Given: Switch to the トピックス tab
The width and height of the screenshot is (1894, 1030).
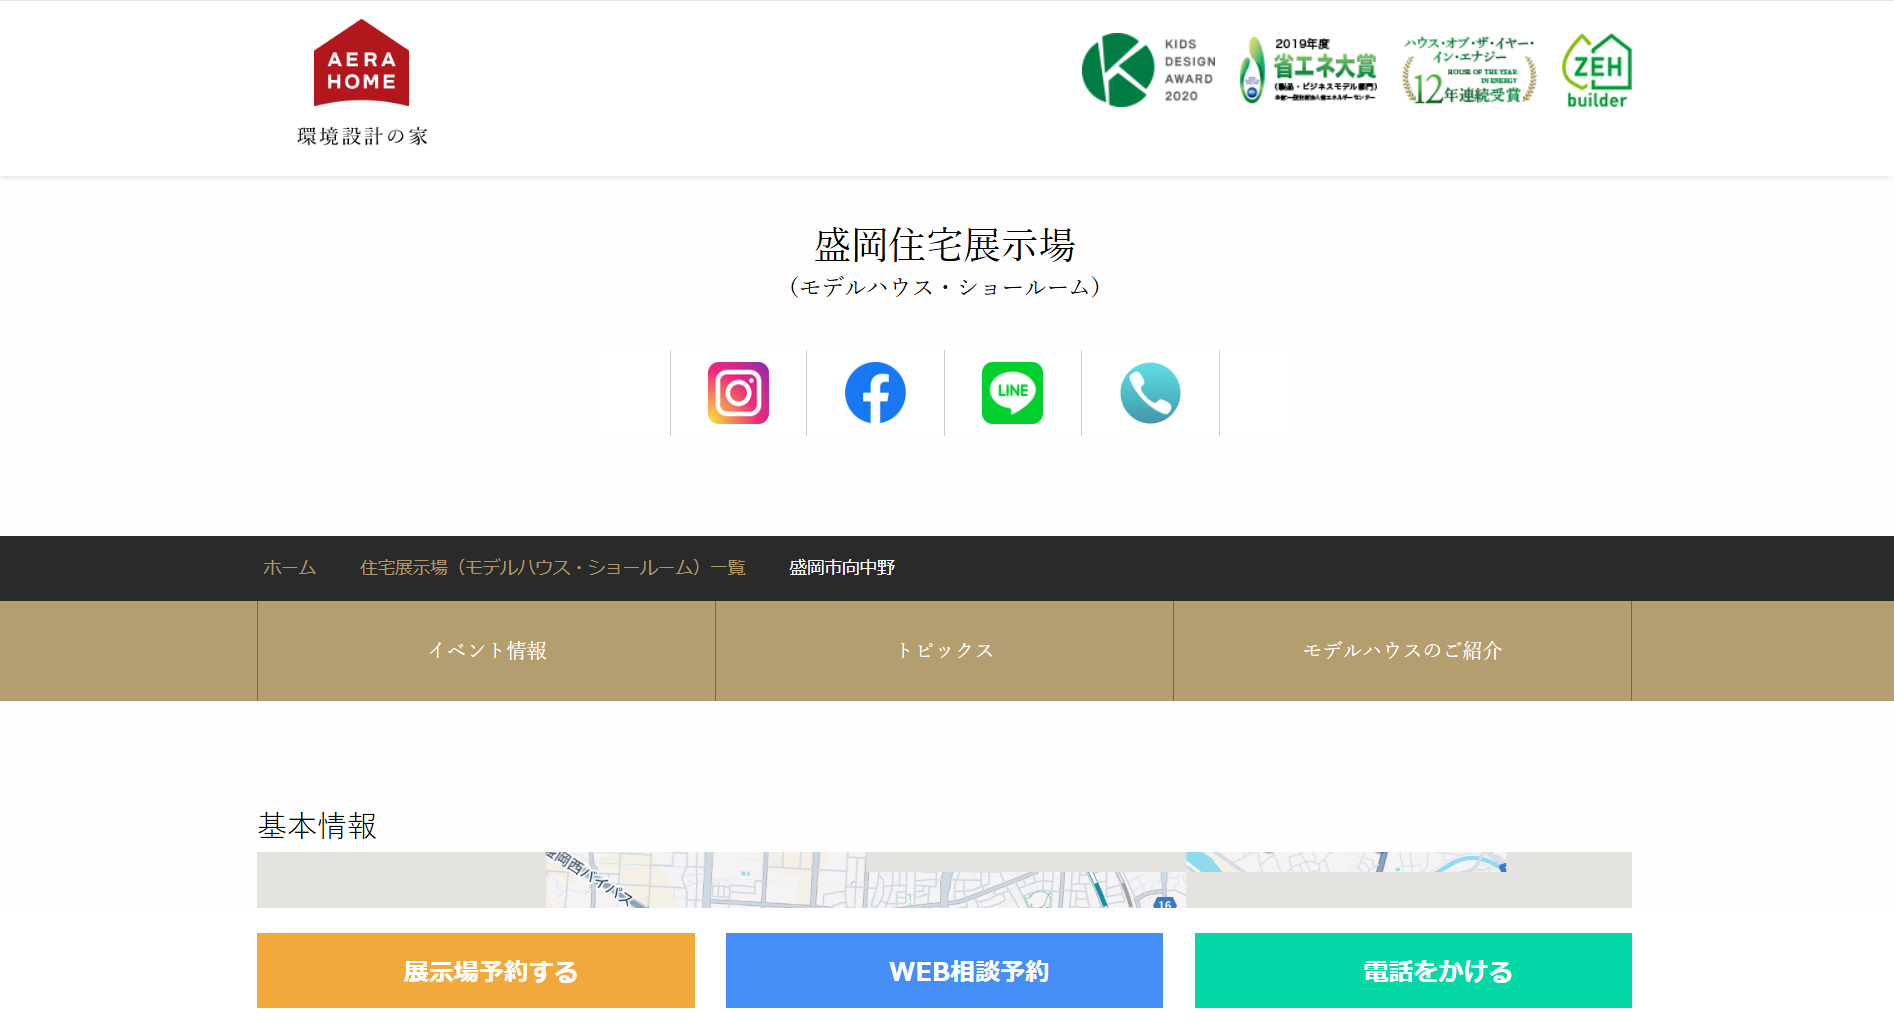Looking at the screenshot, I should [x=945, y=651].
